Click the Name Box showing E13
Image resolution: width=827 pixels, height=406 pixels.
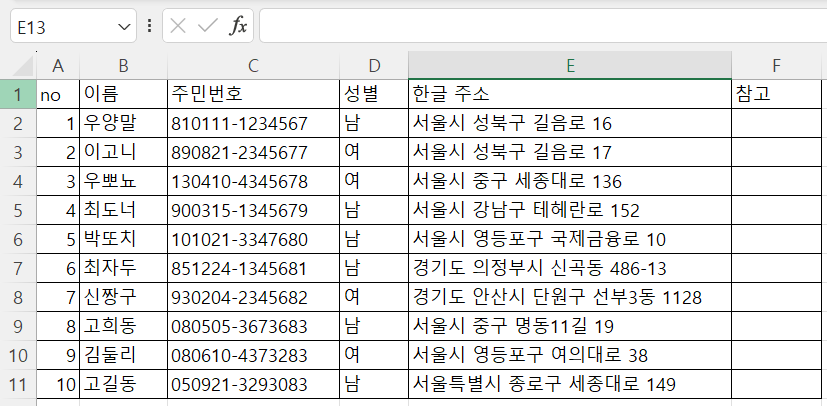73,26
